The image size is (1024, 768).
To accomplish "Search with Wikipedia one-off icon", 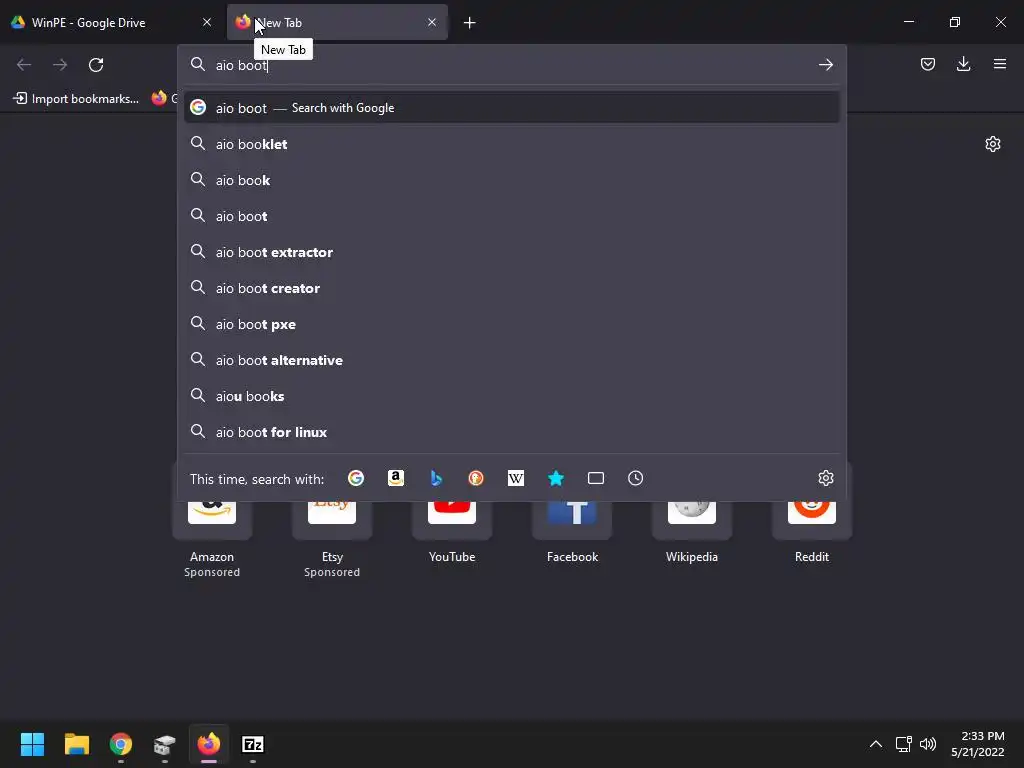I will [x=516, y=478].
